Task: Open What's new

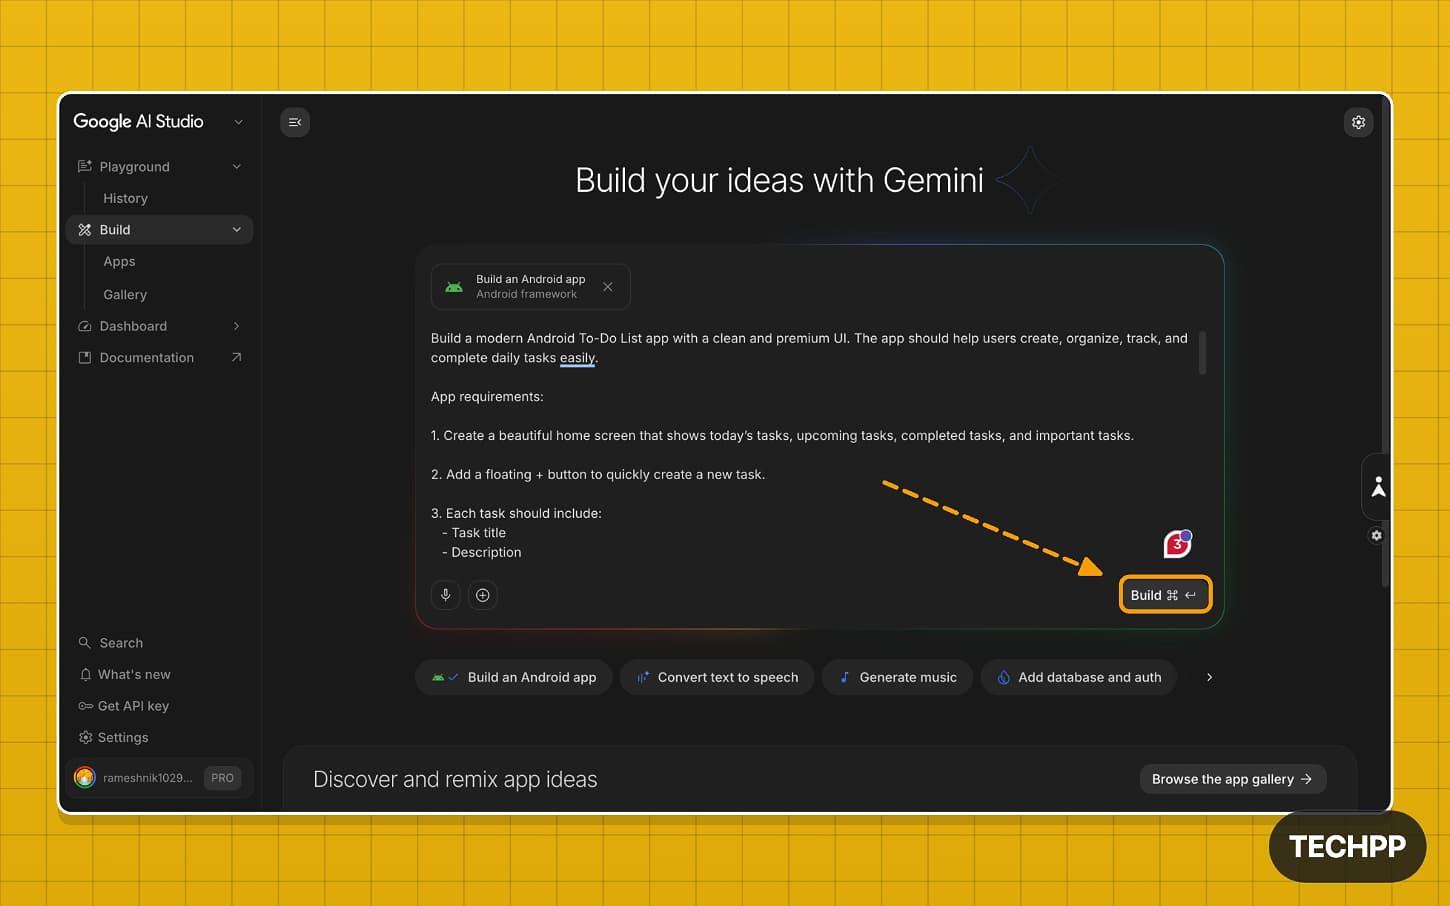Action: [x=134, y=675]
